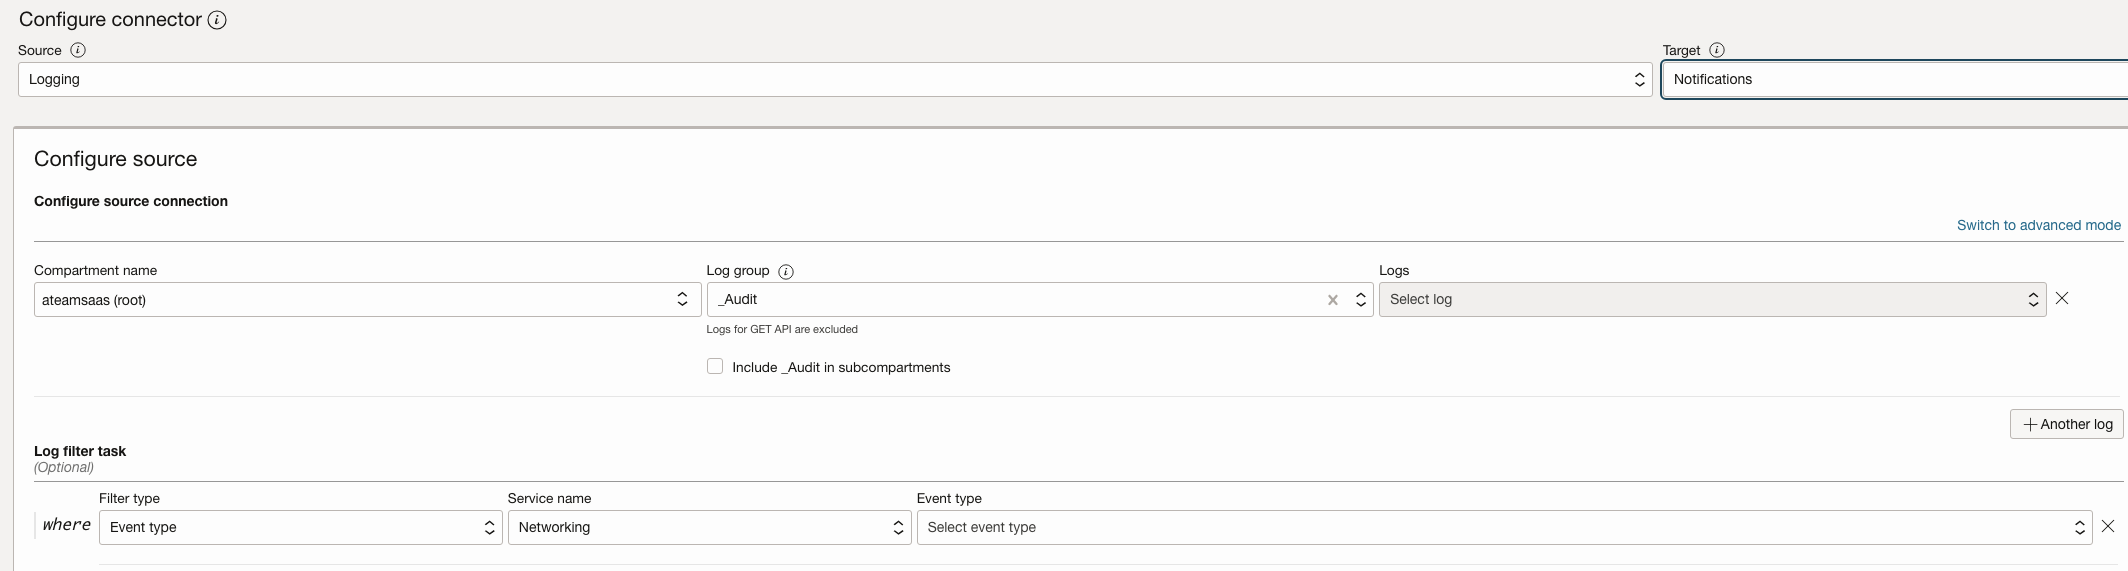
Task: Remove the log source row
Action: pyautogui.click(x=2062, y=298)
